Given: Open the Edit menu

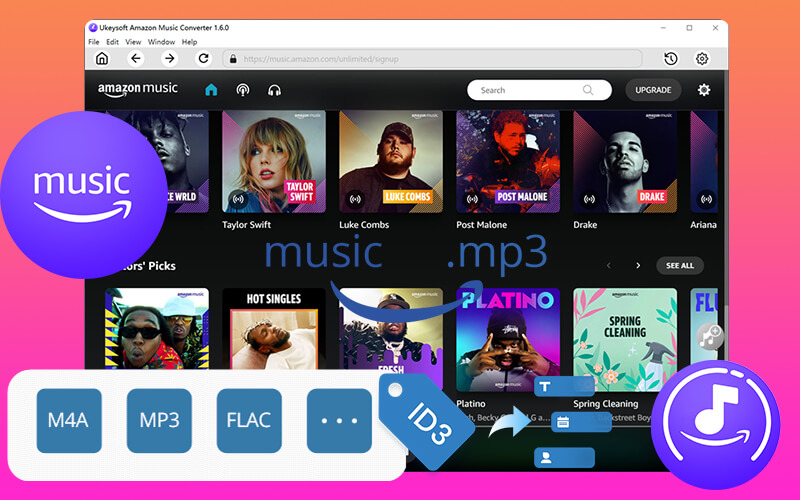Looking at the screenshot, I should (112, 42).
